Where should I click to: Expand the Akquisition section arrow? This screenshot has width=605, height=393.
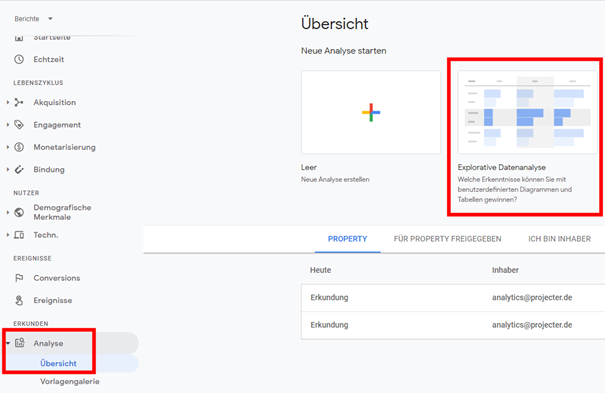[x=8, y=102]
